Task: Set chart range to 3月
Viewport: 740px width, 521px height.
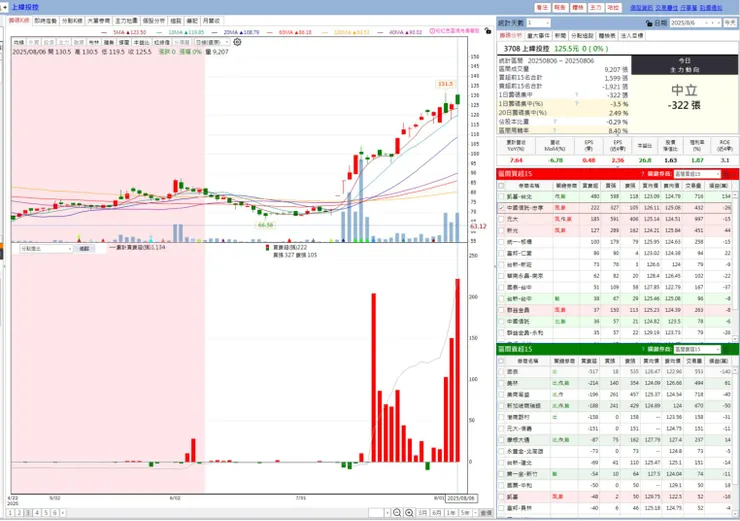Action: pos(422,513)
